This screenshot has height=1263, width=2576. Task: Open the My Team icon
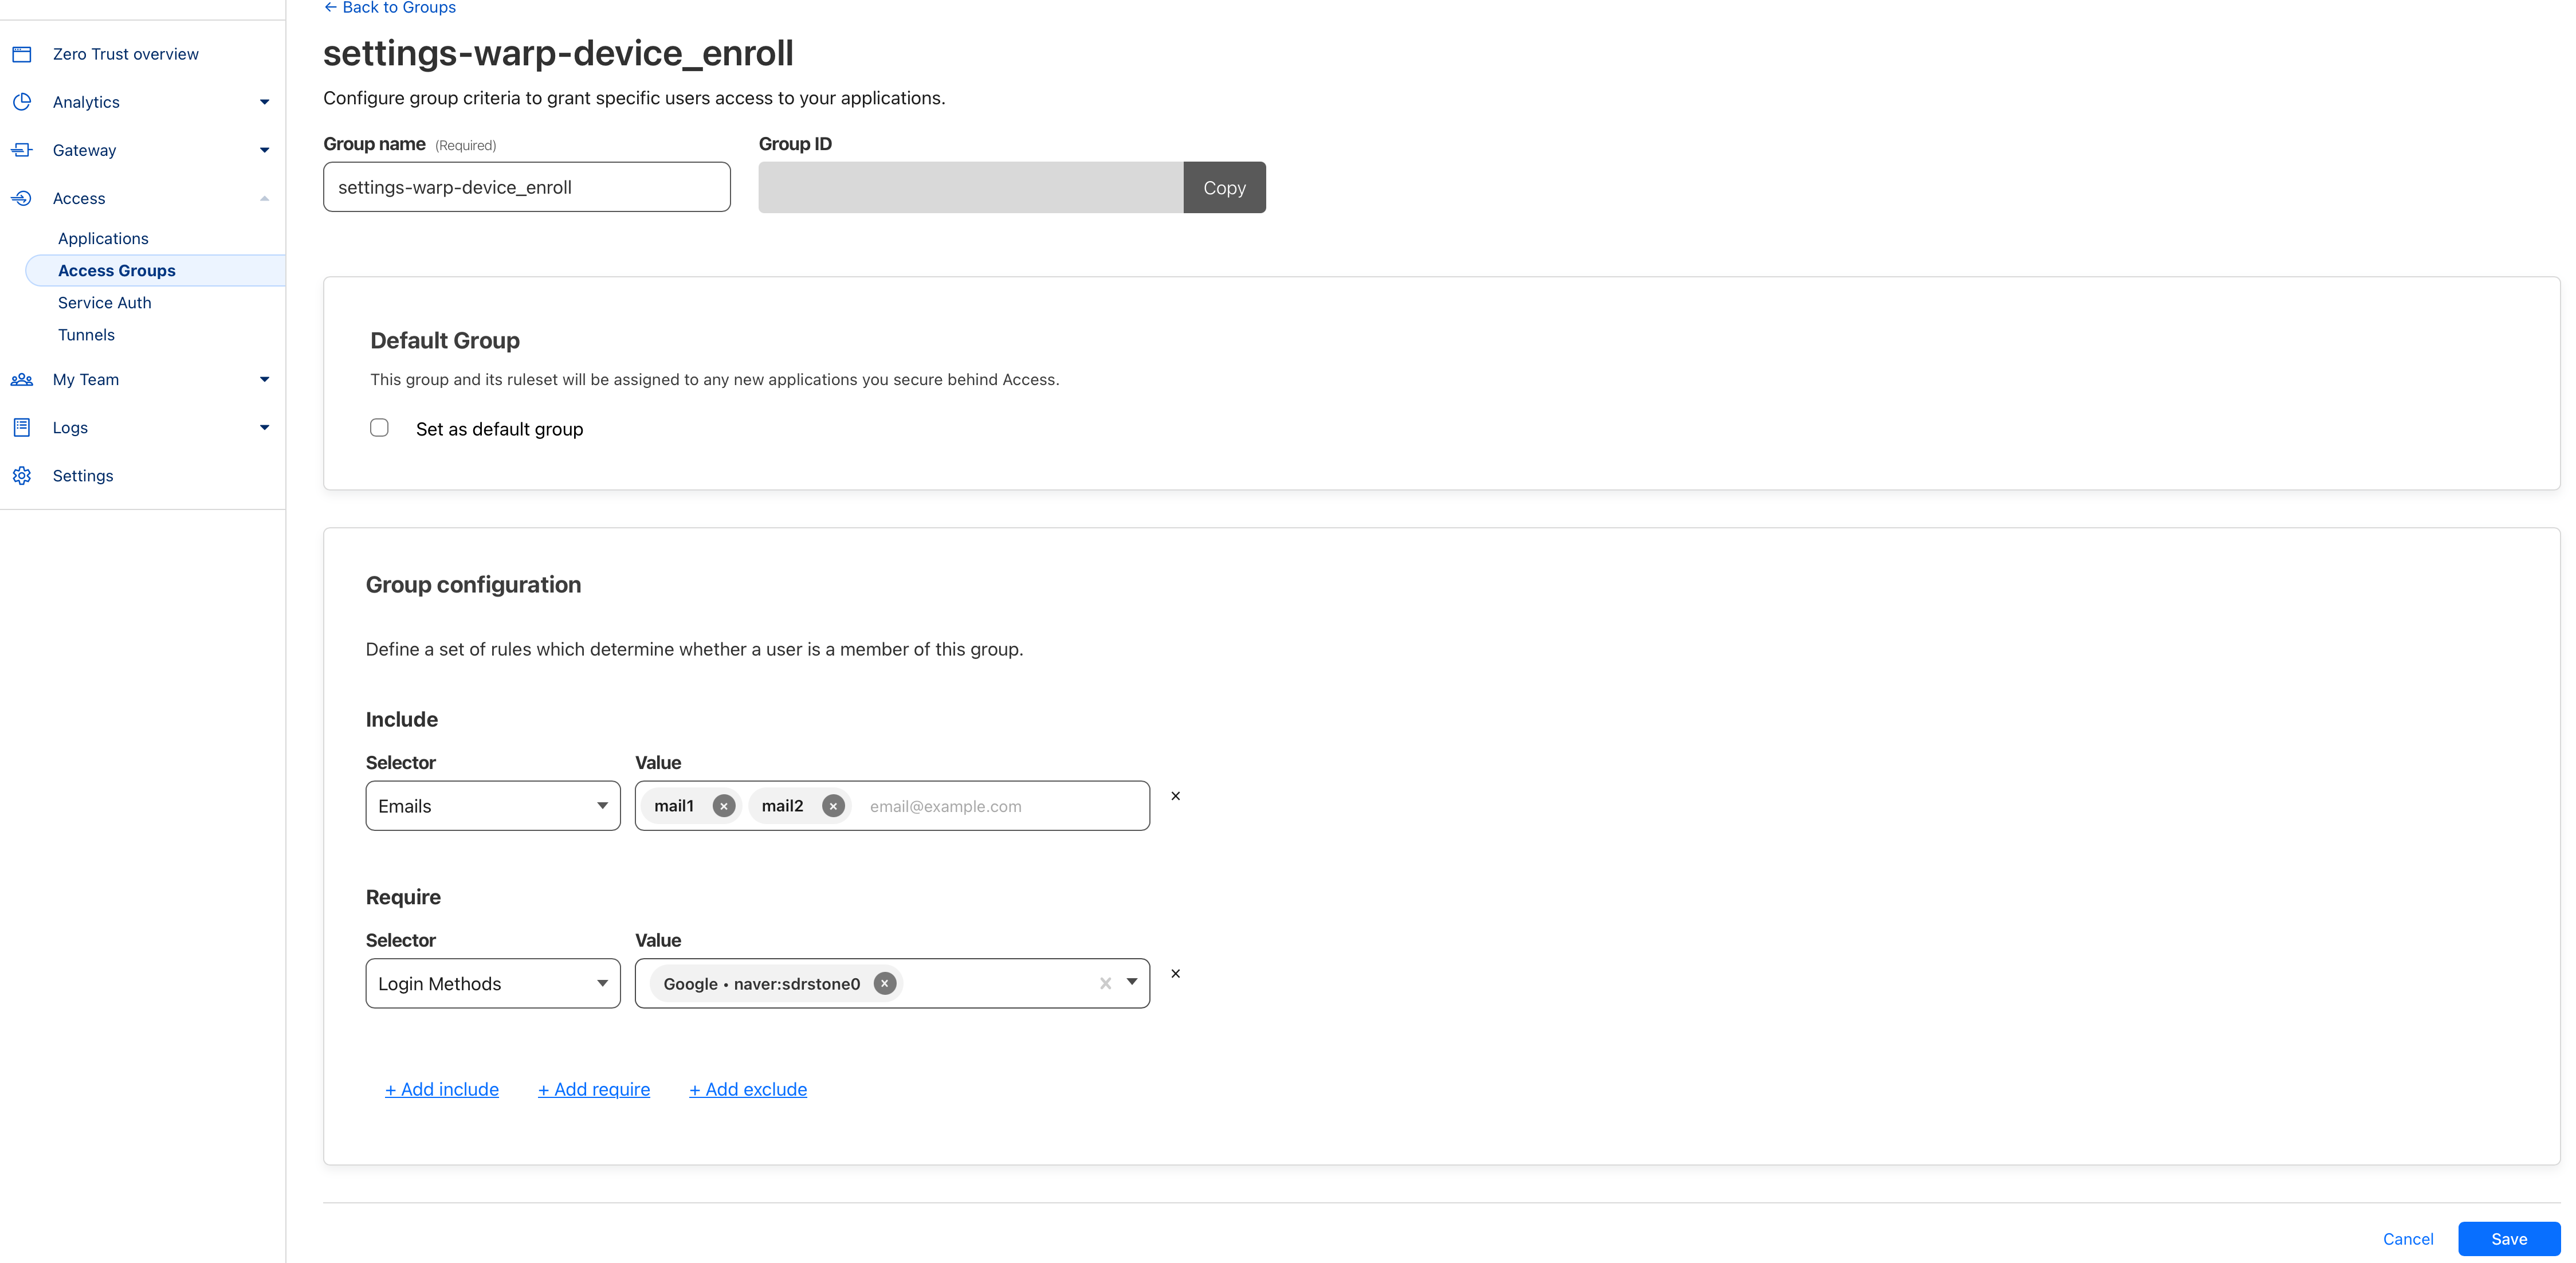(x=22, y=379)
